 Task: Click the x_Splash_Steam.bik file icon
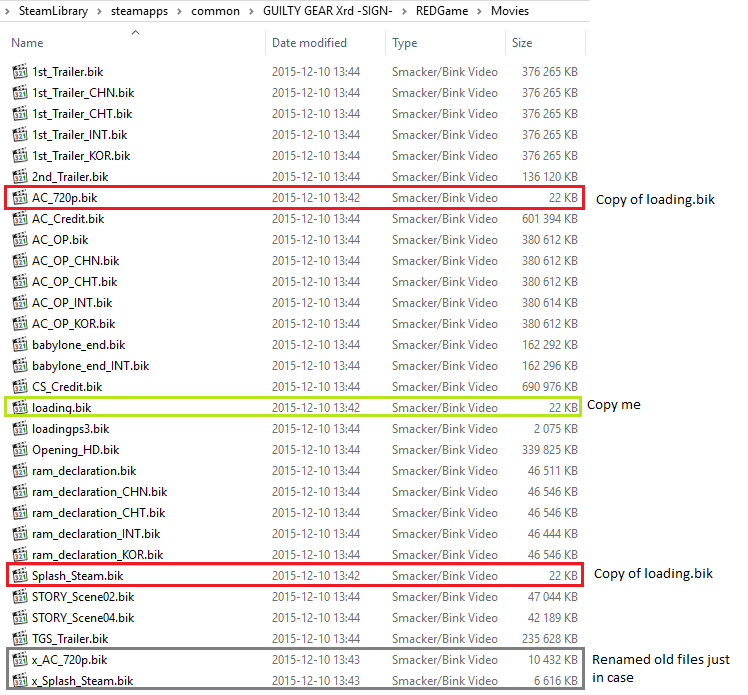[20, 680]
